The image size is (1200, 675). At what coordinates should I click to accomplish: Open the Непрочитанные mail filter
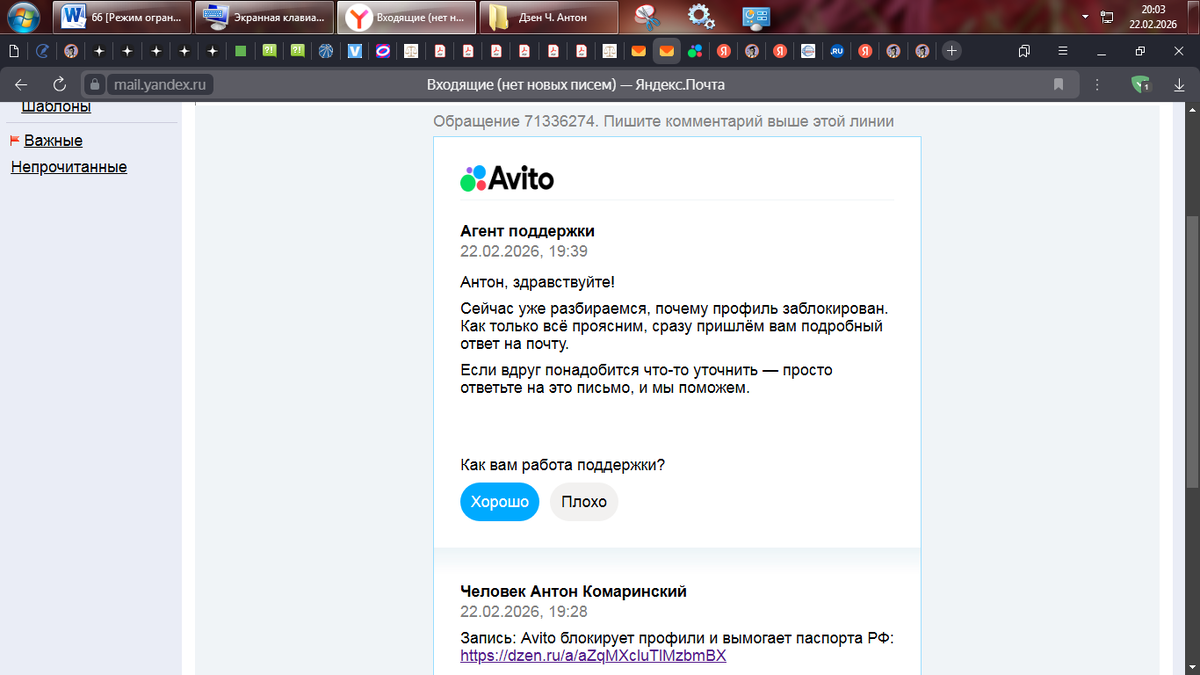point(69,167)
